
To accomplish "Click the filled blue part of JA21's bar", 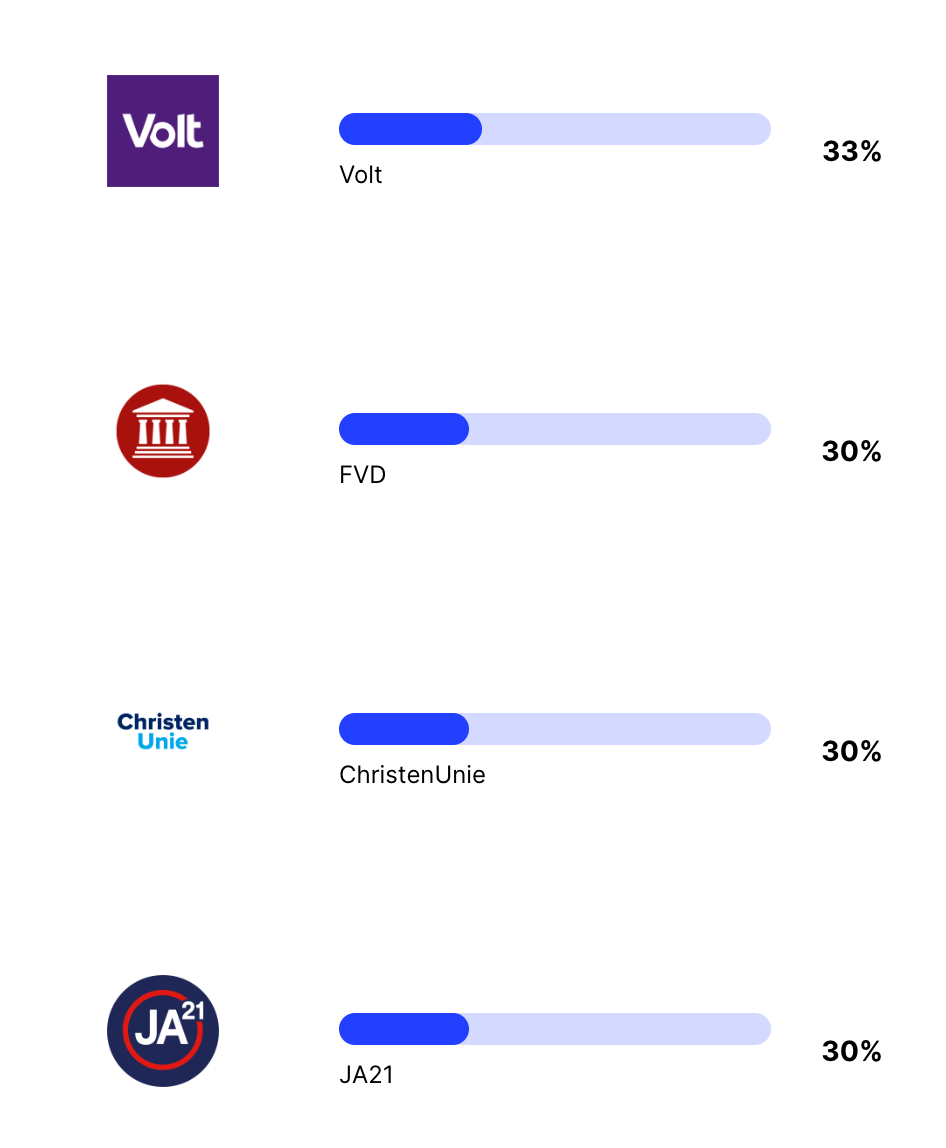I will tap(404, 1029).
